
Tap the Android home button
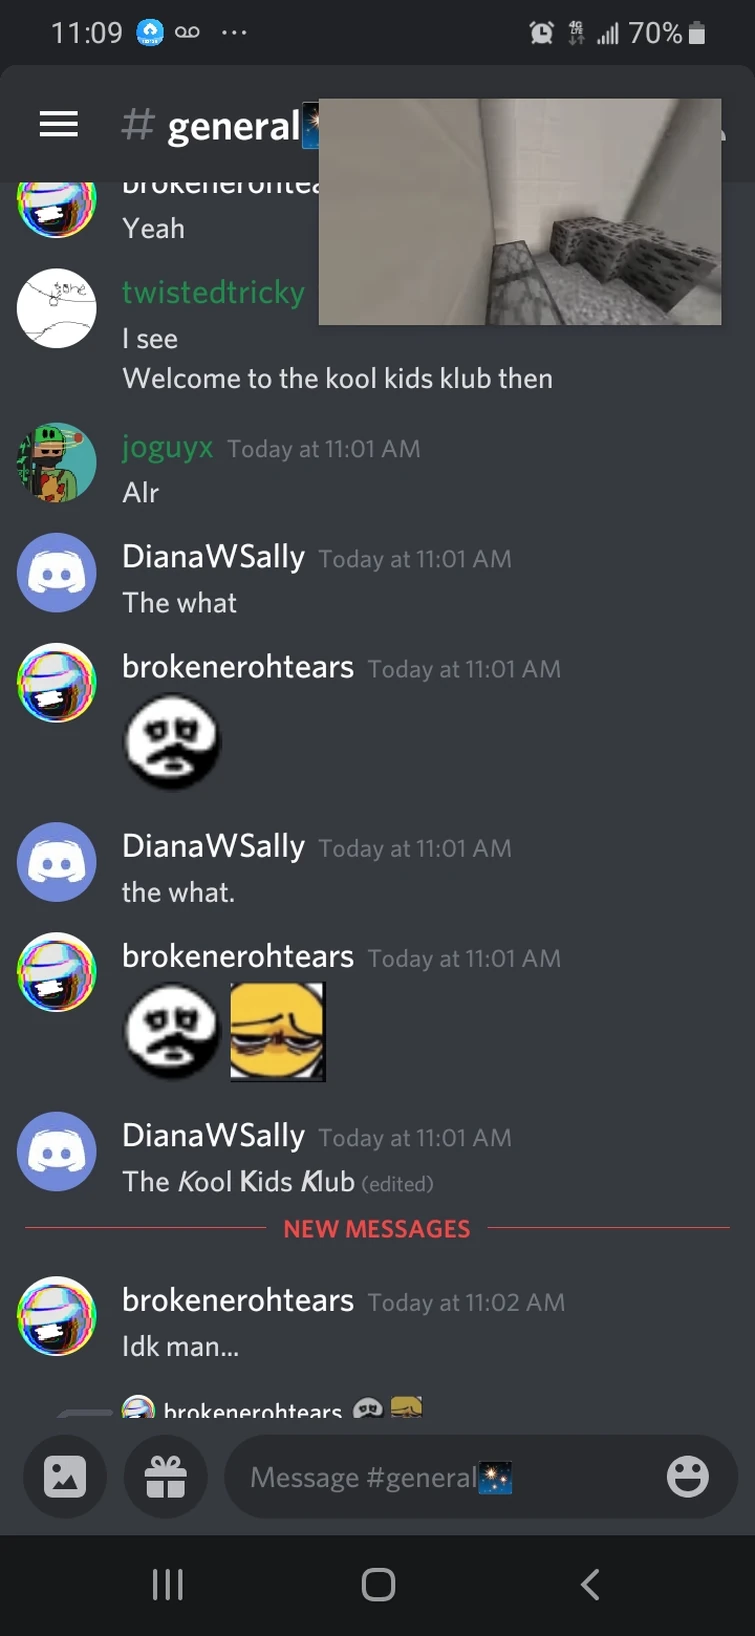[x=378, y=1585]
